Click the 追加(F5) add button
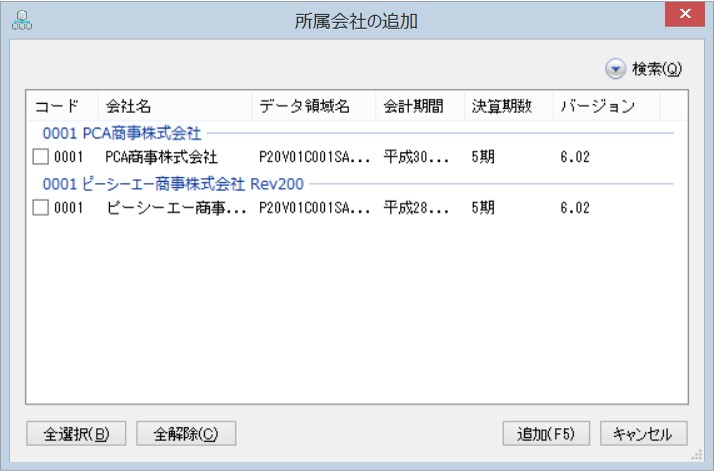 (546, 433)
